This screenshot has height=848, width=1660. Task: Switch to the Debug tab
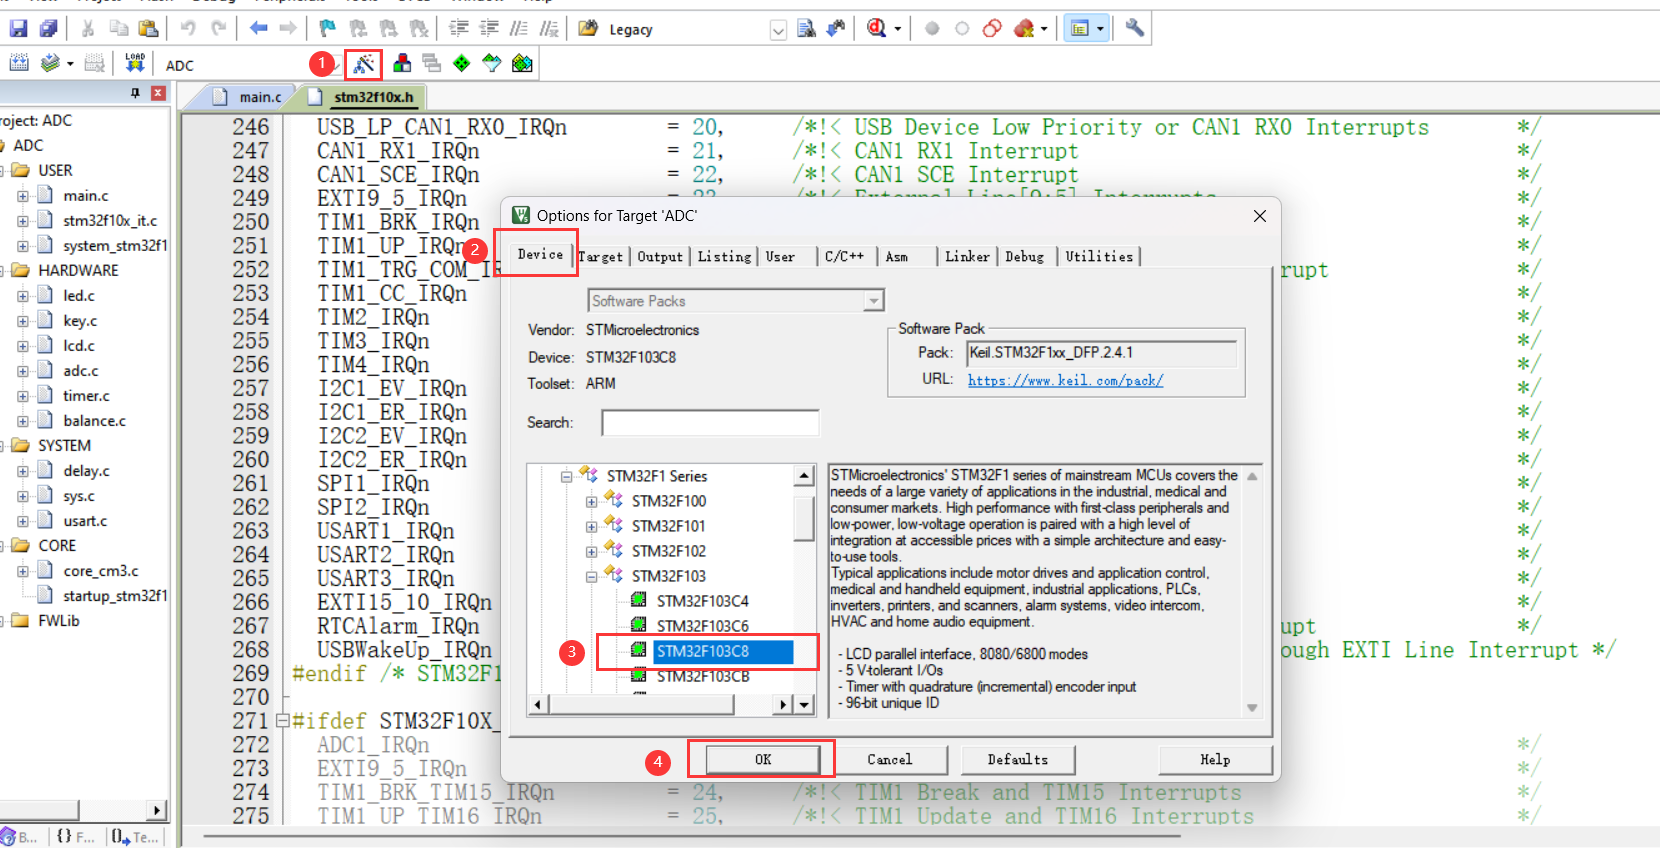1024,257
